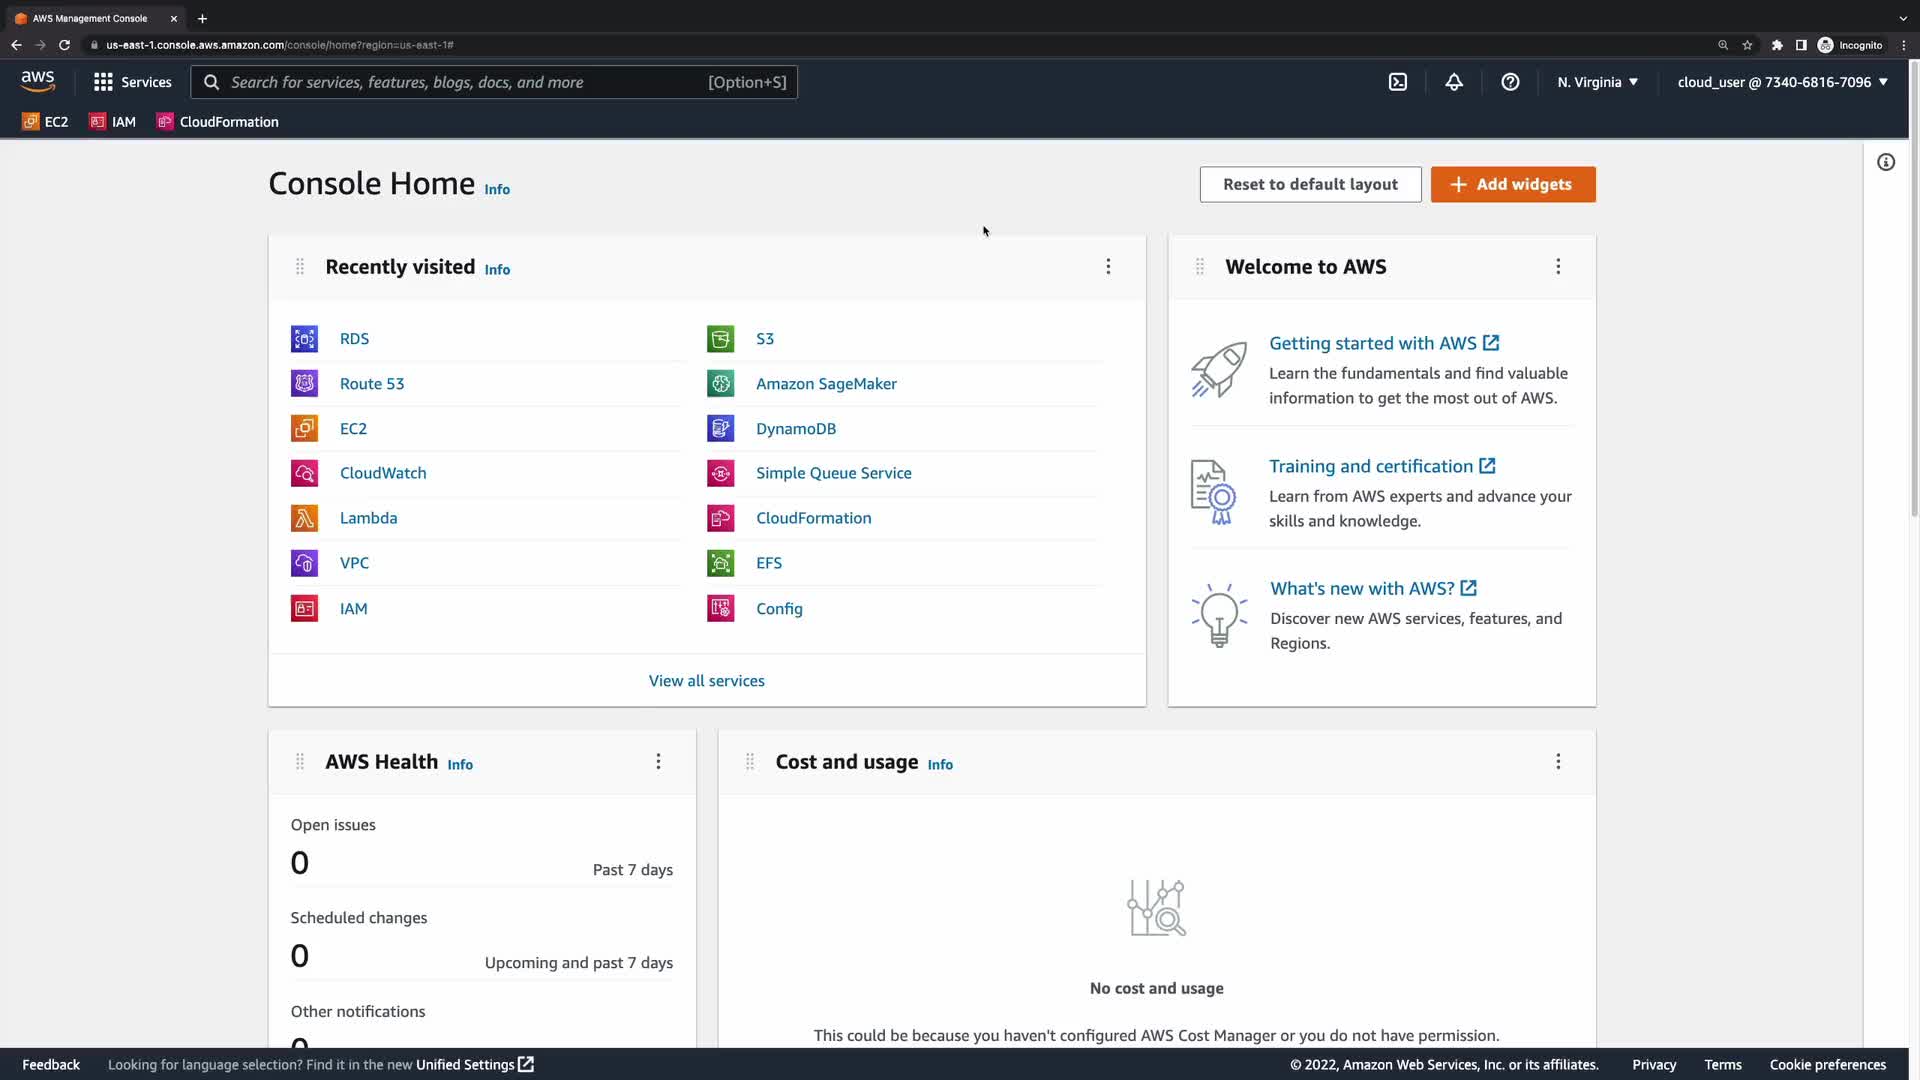
Task: Click the Lambda service icon
Action: (x=304, y=518)
